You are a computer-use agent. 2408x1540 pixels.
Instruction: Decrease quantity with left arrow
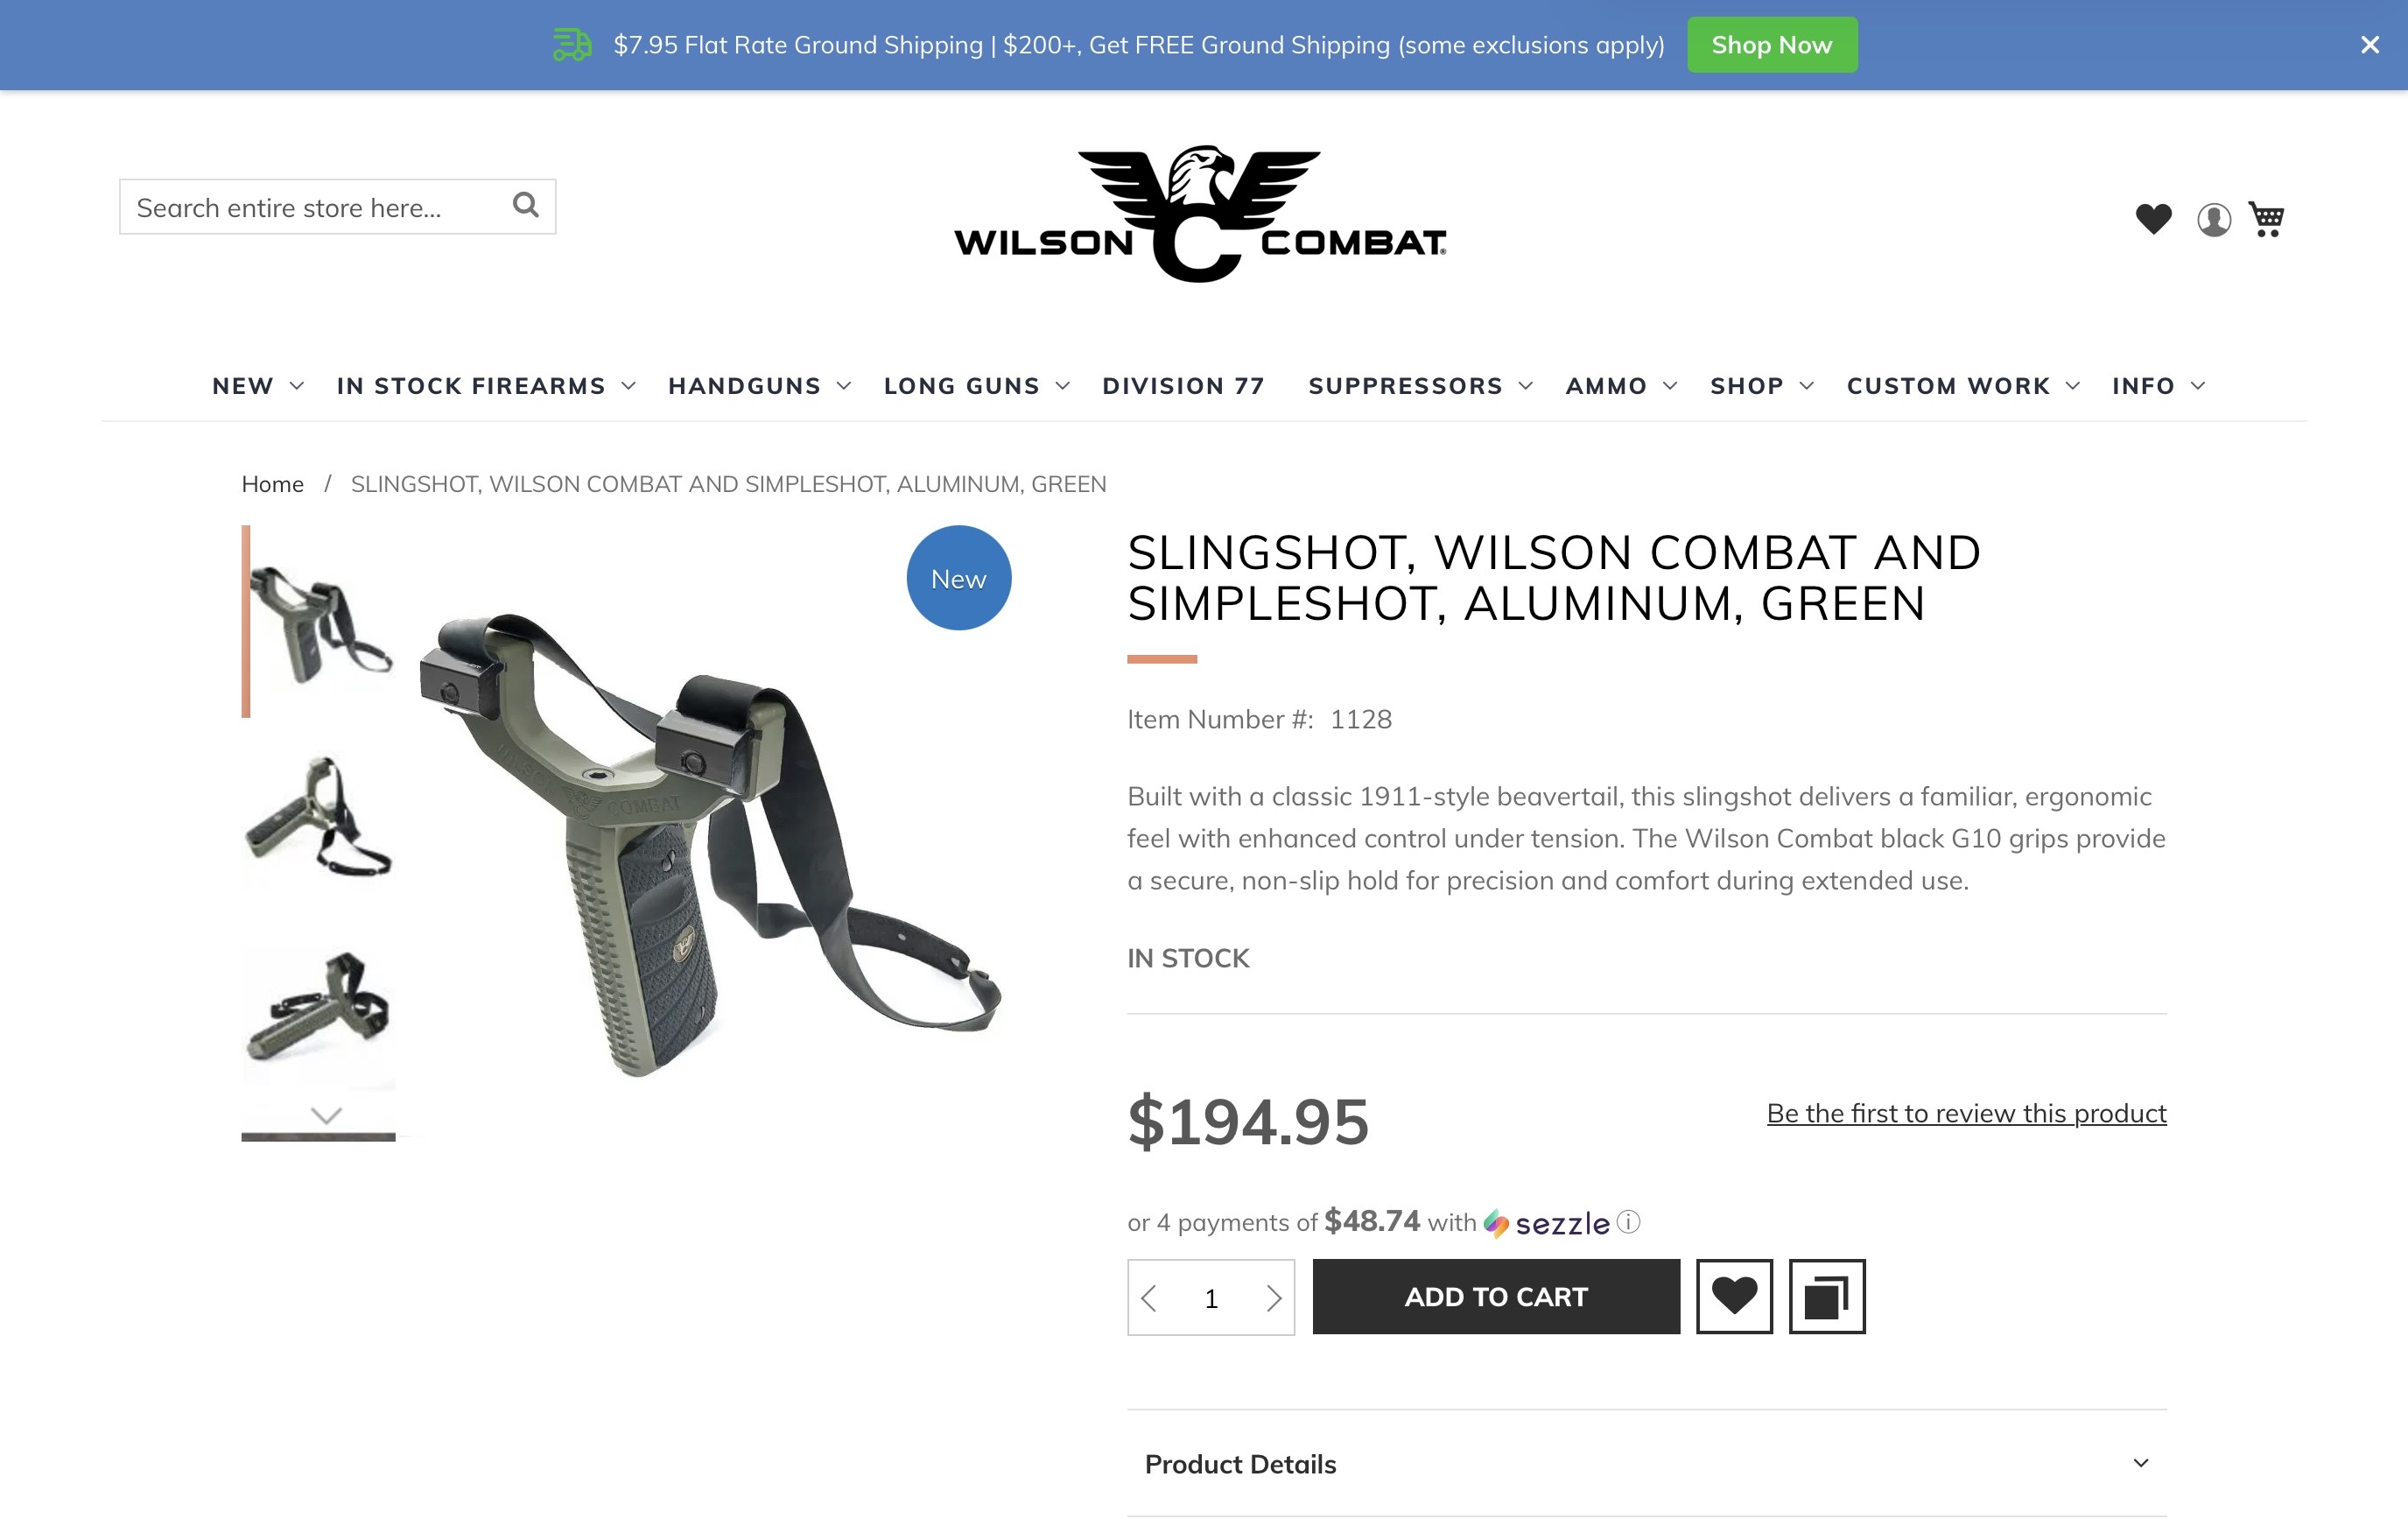click(x=1149, y=1298)
